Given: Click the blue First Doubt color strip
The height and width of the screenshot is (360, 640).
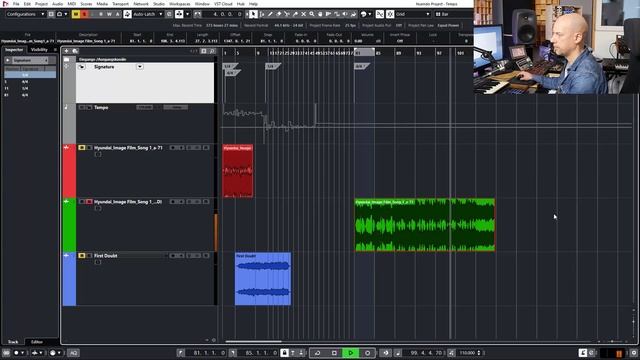Looking at the screenshot, I should click(69, 279).
